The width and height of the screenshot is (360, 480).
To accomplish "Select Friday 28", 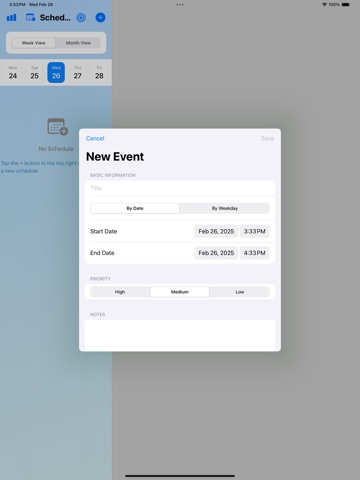I will pos(99,73).
